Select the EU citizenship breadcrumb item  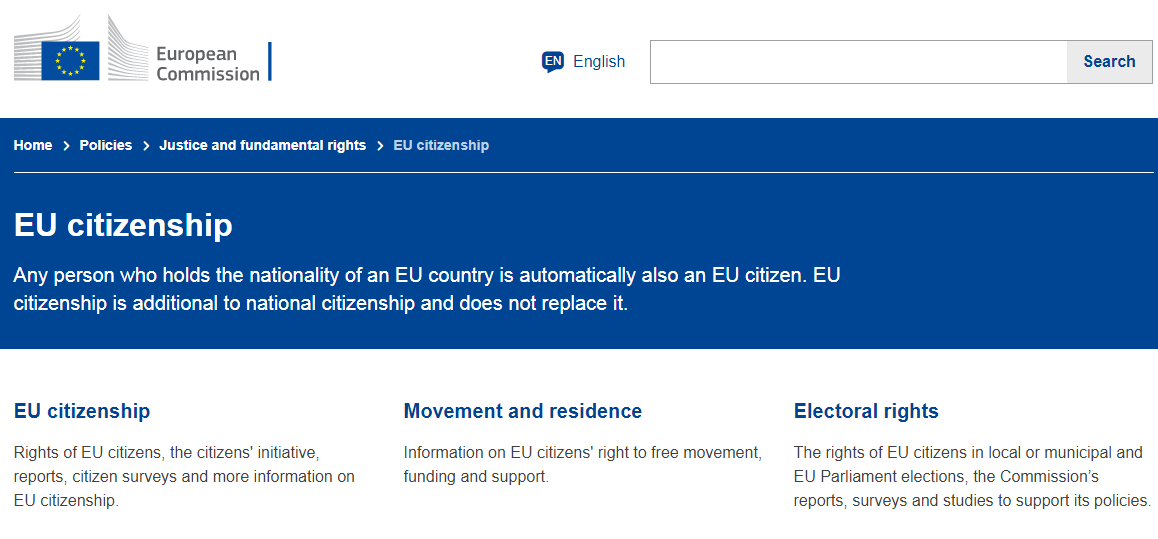(441, 145)
